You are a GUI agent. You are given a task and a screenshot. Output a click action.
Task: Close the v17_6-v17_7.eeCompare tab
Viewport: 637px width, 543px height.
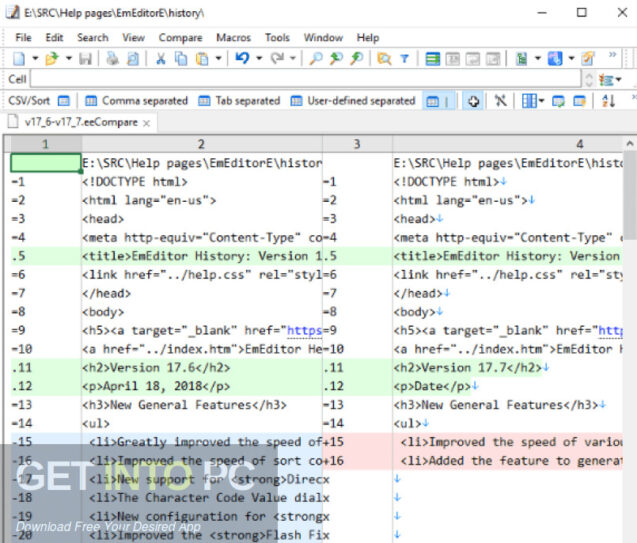[147, 123]
